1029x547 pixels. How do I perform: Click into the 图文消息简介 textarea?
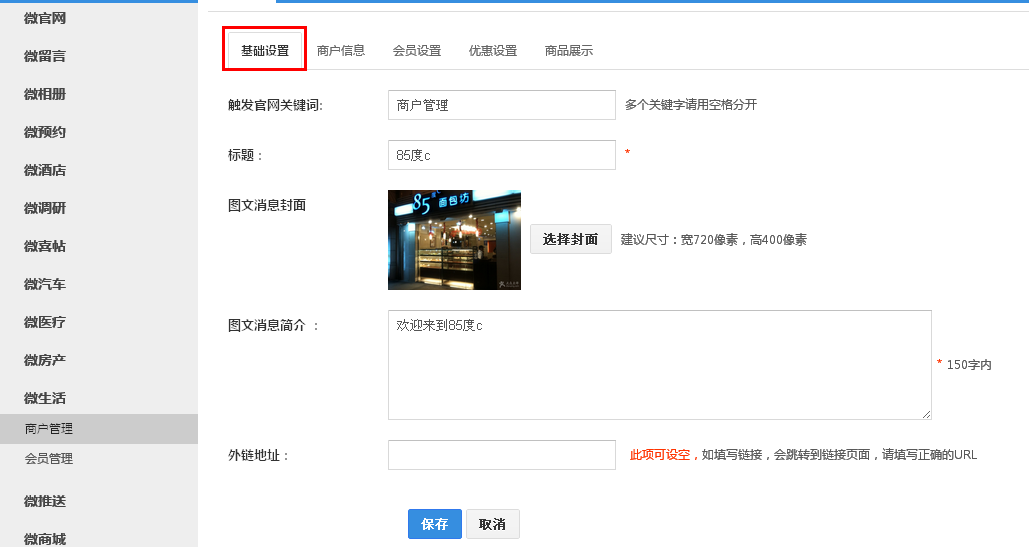click(660, 365)
